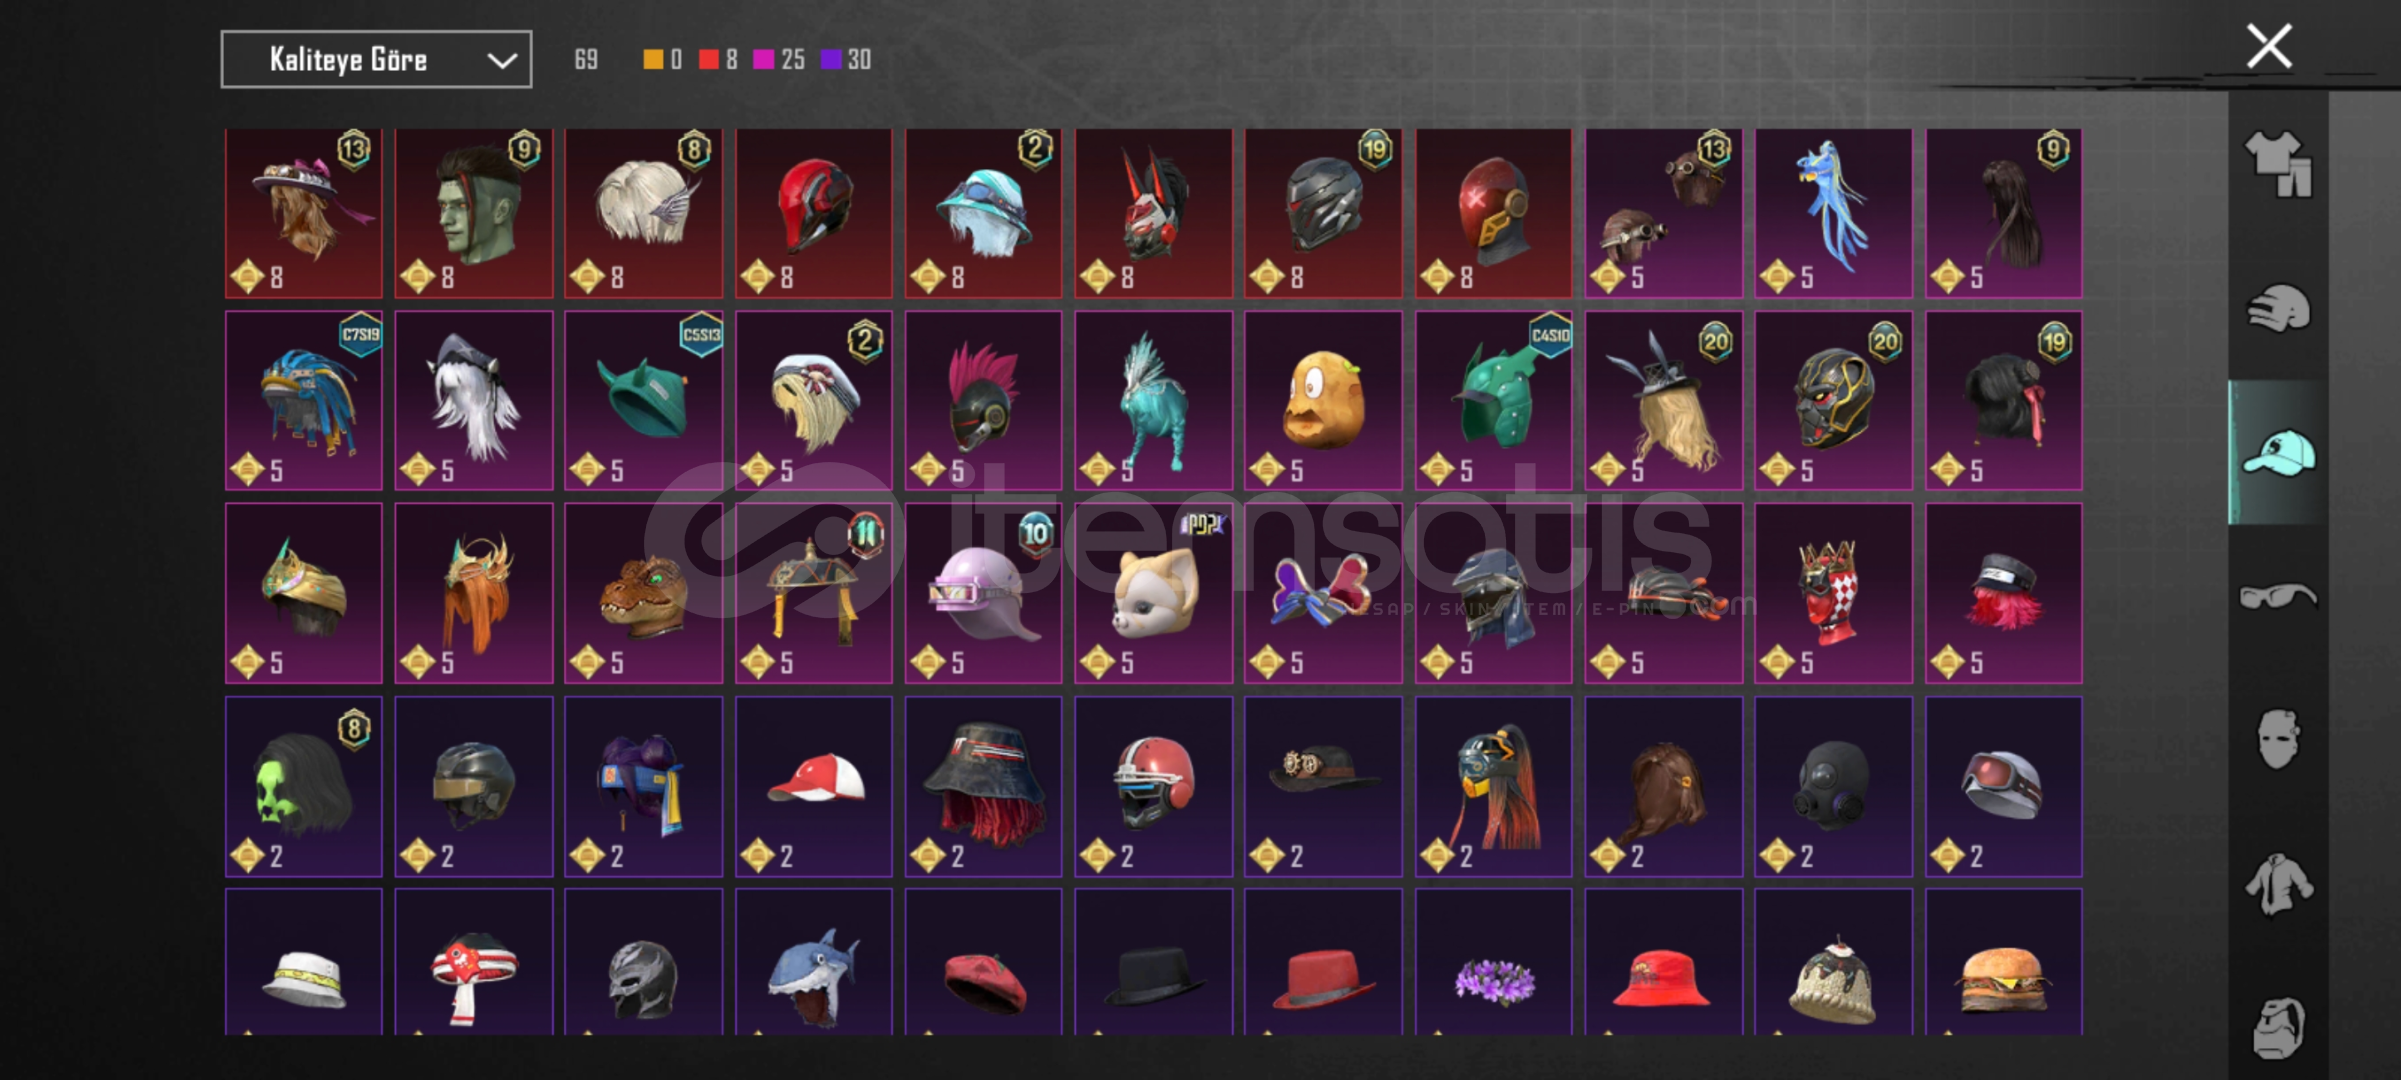The width and height of the screenshot is (2401, 1080).
Task: Select the potato head mask item
Action: point(1323,400)
